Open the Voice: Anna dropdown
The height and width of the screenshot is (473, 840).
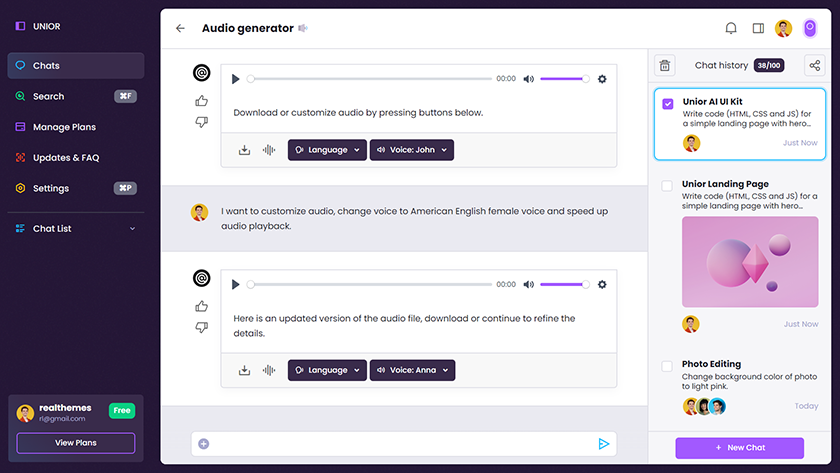412,370
